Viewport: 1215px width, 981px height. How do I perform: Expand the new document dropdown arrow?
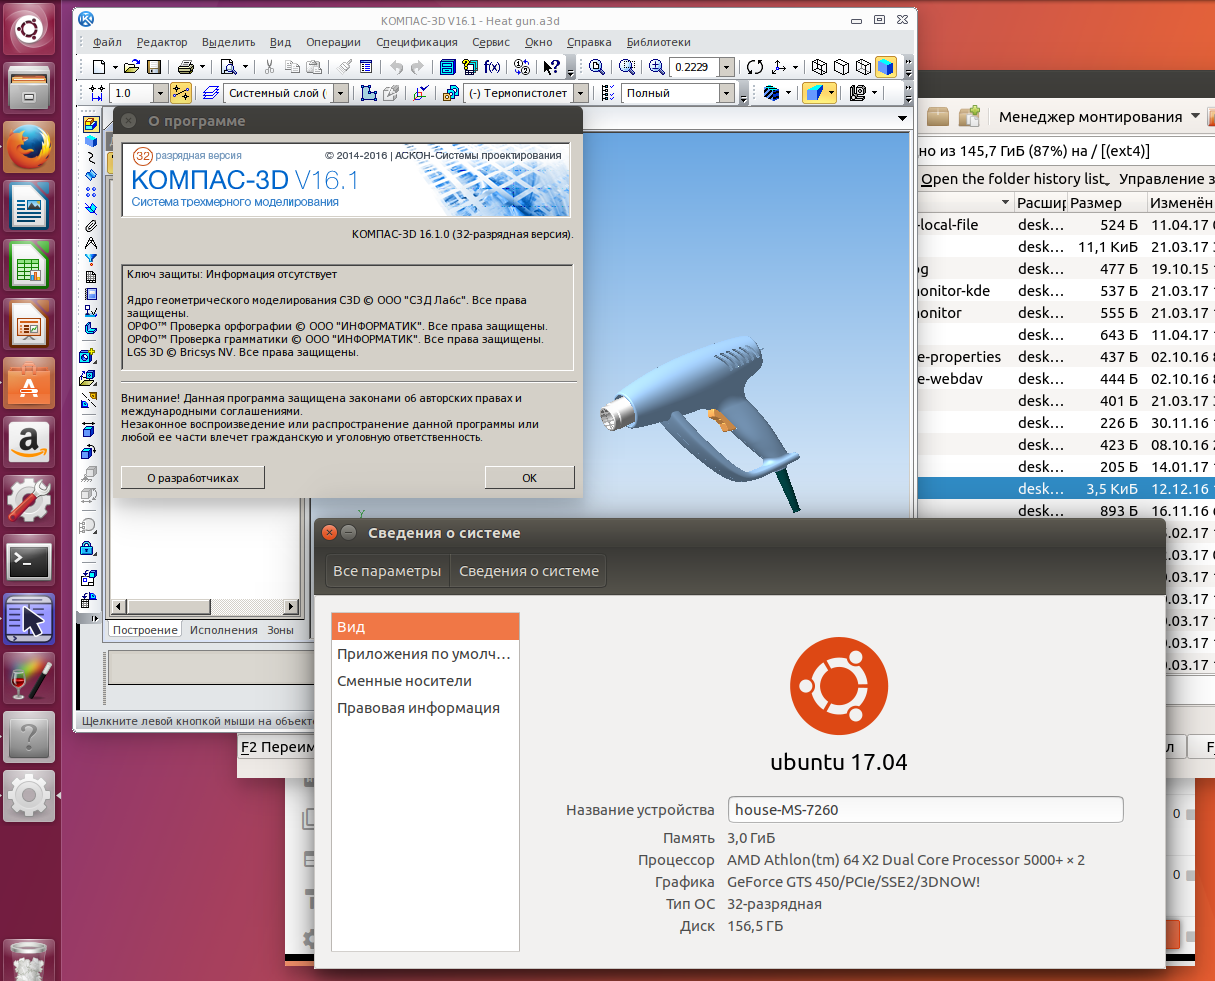115,67
